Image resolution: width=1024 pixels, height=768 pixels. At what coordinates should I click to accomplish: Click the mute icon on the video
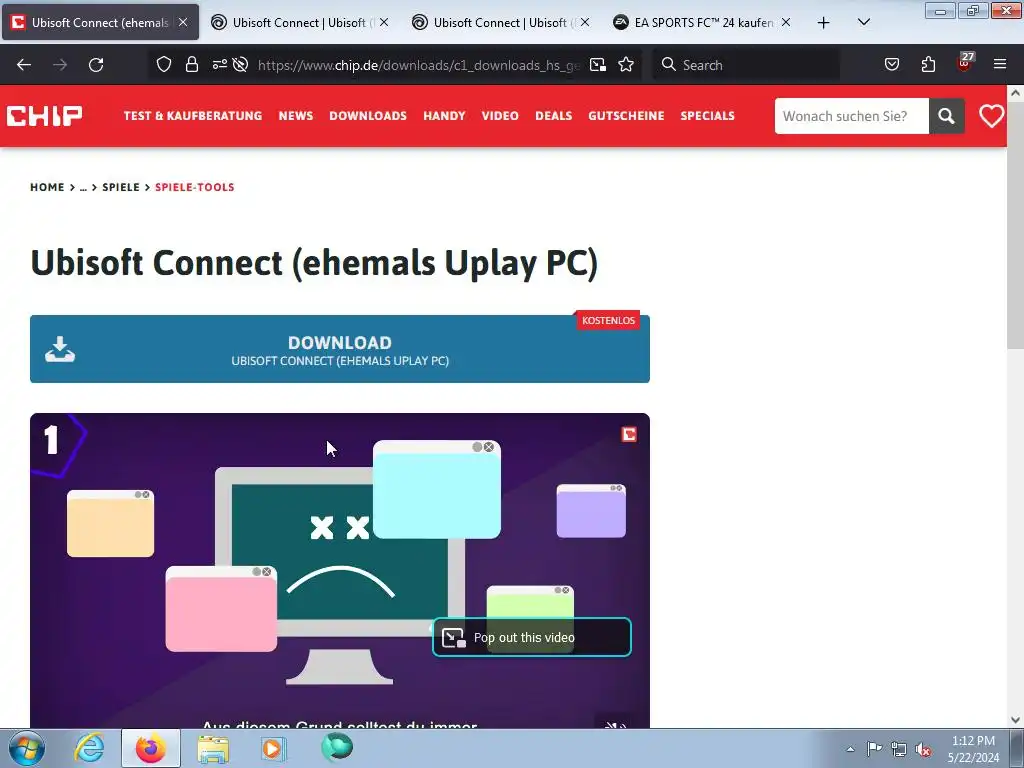[x=615, y=724]
